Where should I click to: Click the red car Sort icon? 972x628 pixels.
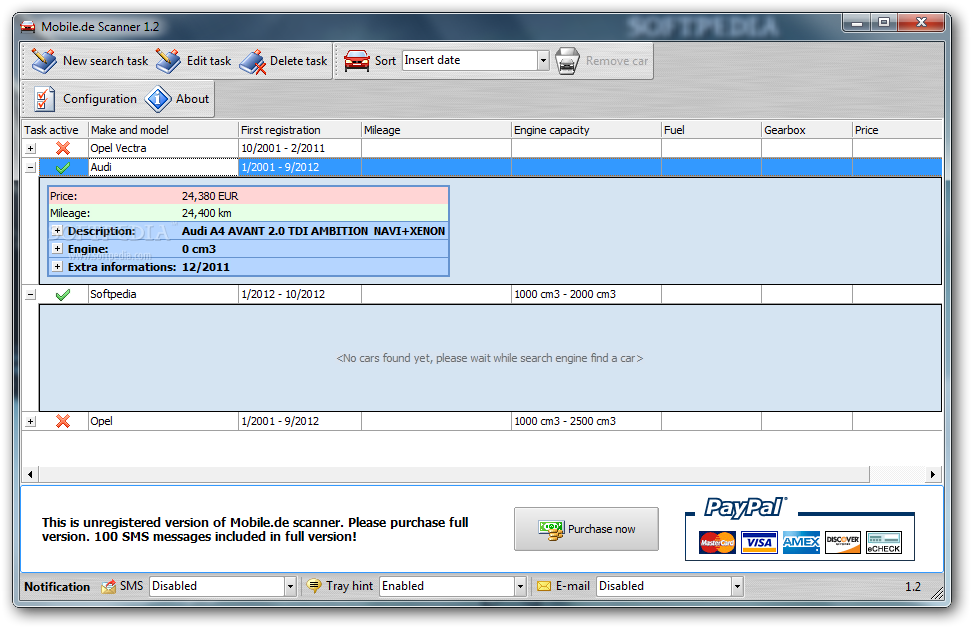357,61
